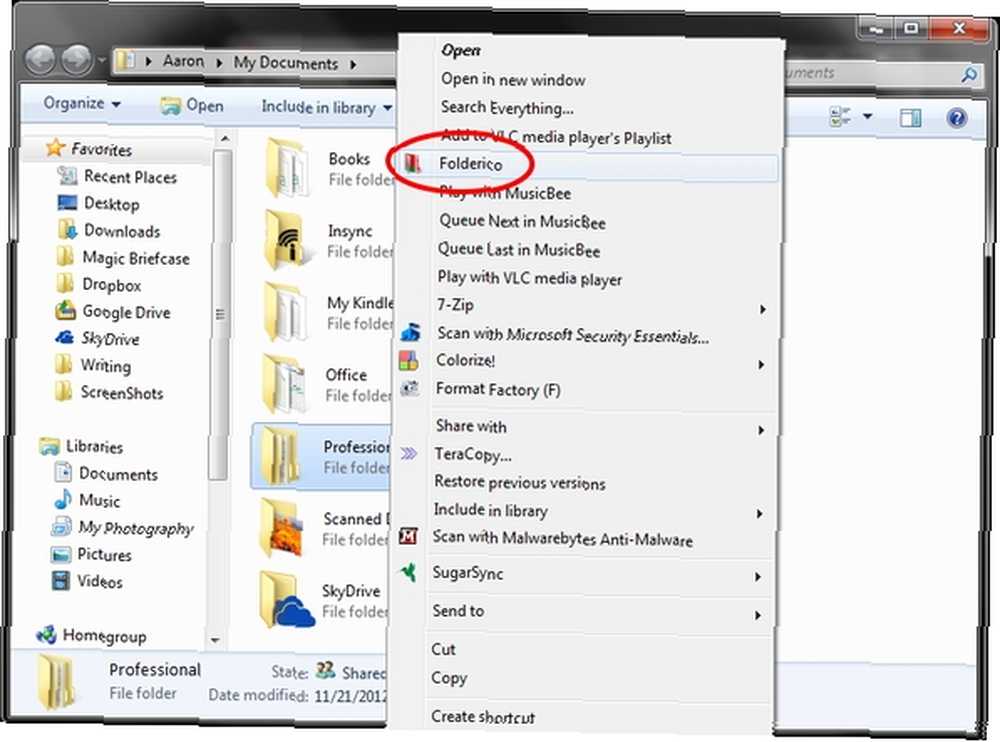
Task: Click the Folderico red folder icon
Action: pyautogui.click(x=413, y=164)
